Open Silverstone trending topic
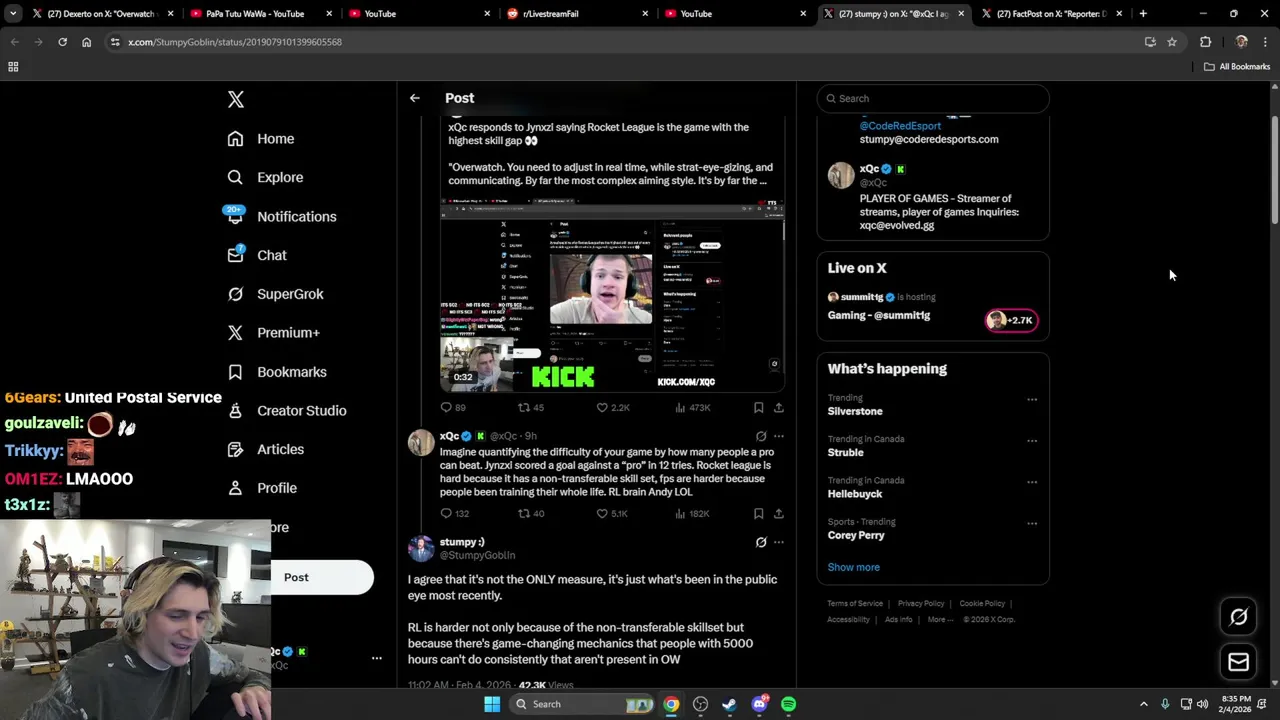Screen dimensions: 1280x720 855,411
